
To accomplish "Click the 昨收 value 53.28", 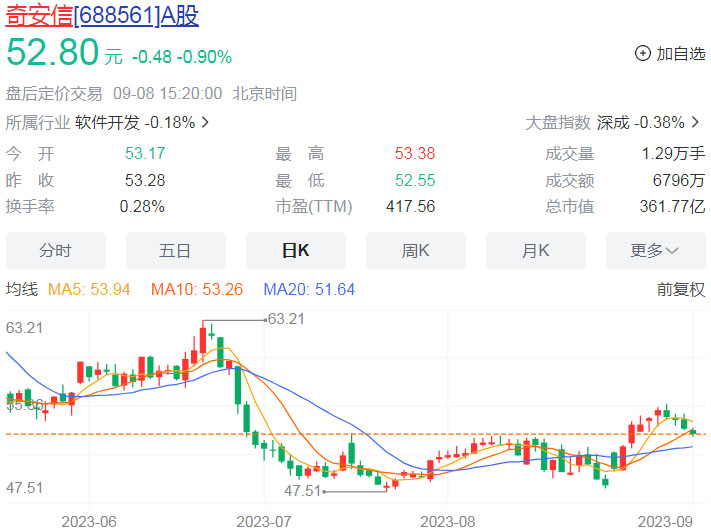I will (x=145, y=180).
